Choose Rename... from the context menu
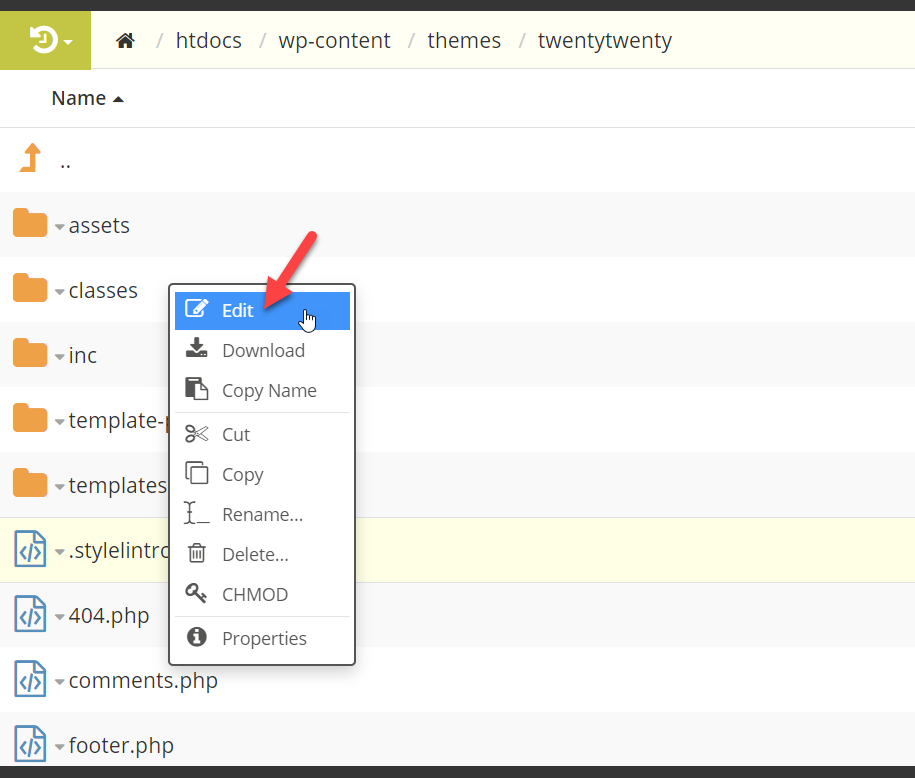Image resolution: width=915 pixels, height=778 pixels. click(x=262, y=514)
